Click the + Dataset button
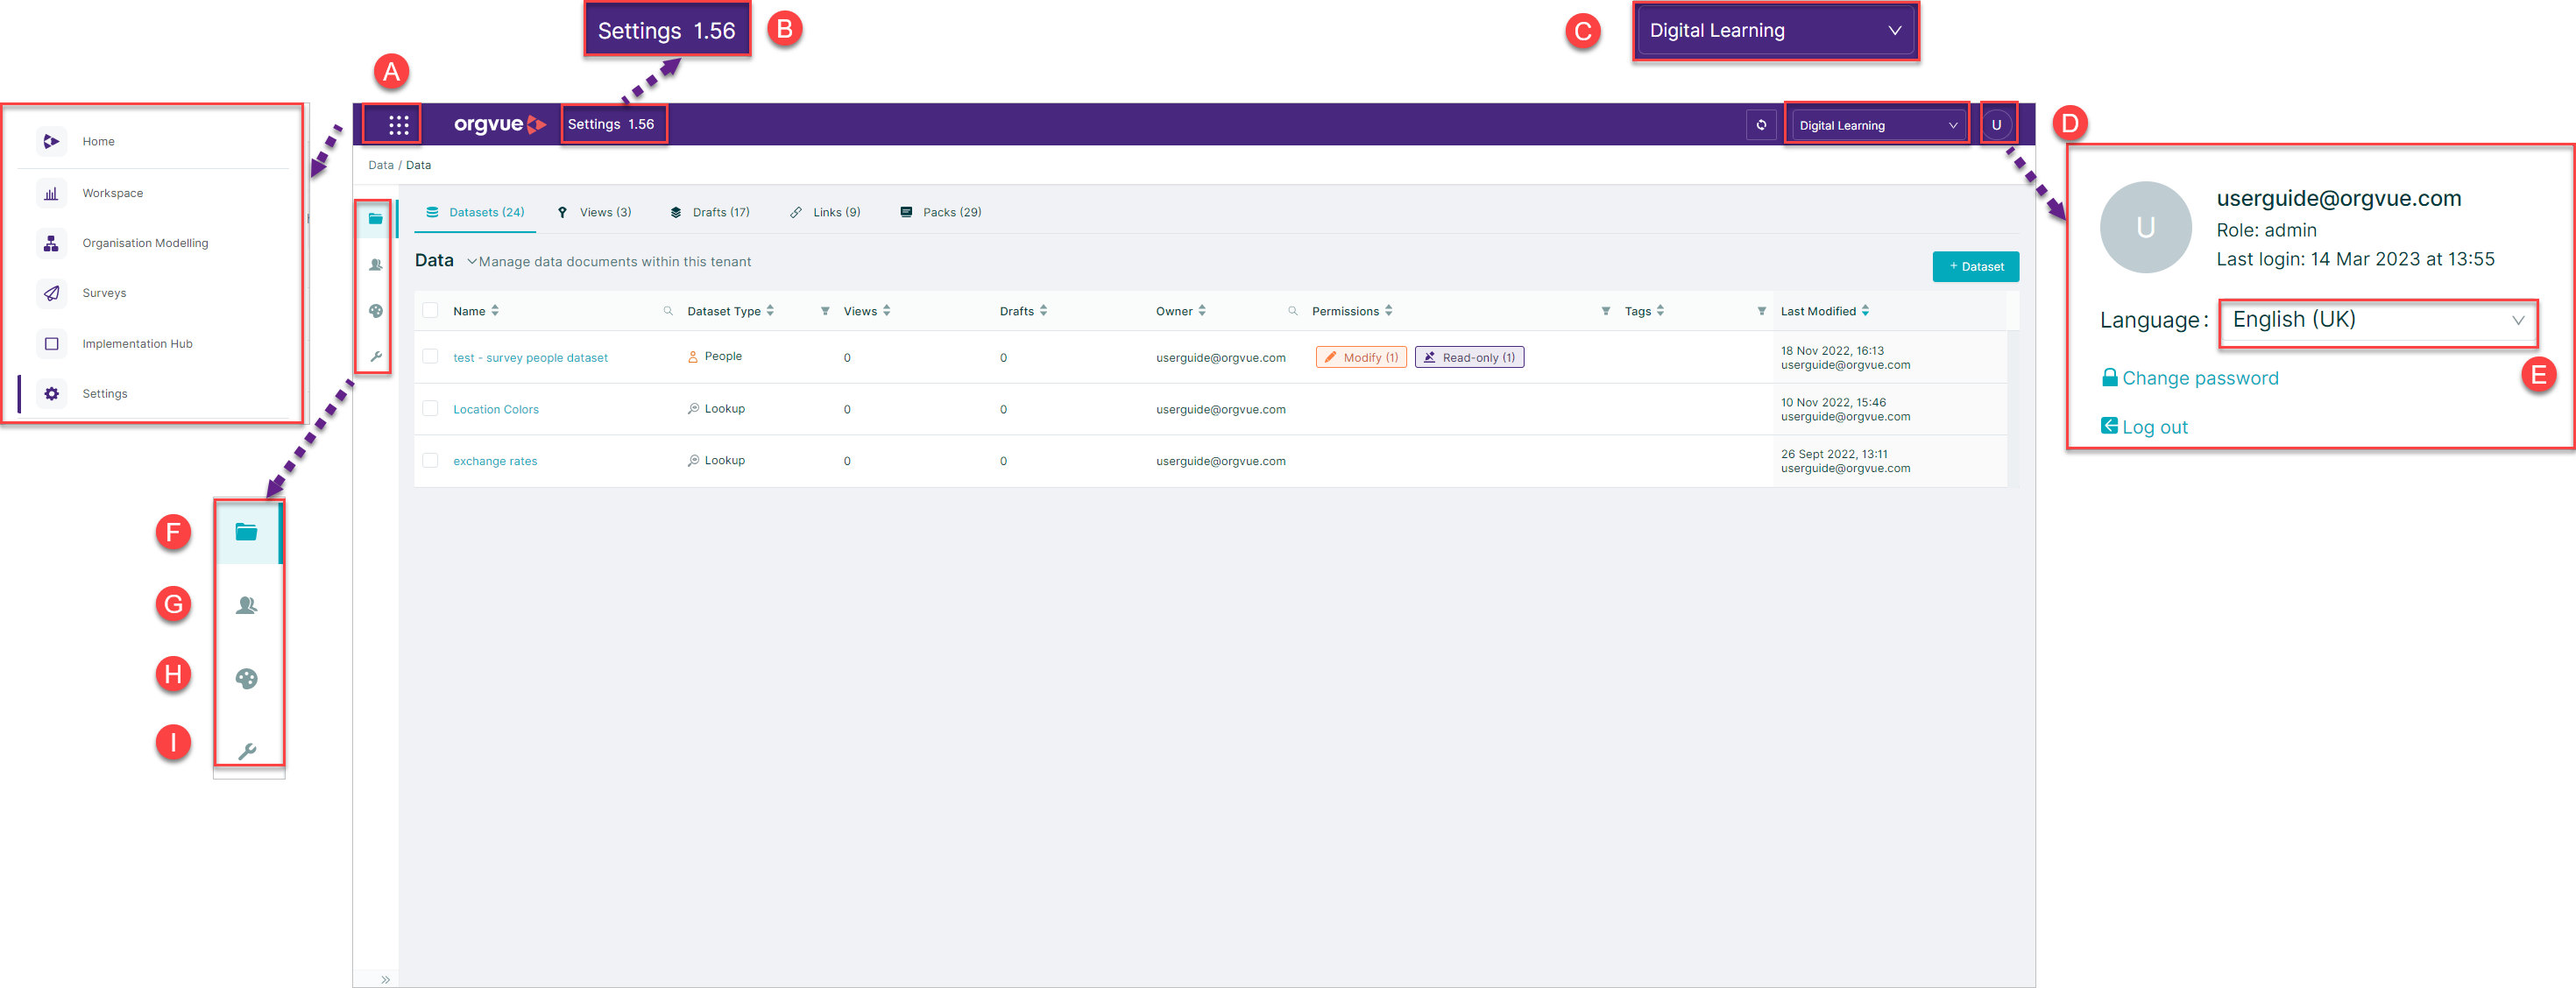This screenshot has width=2576, height=988. click(1975, 266)
